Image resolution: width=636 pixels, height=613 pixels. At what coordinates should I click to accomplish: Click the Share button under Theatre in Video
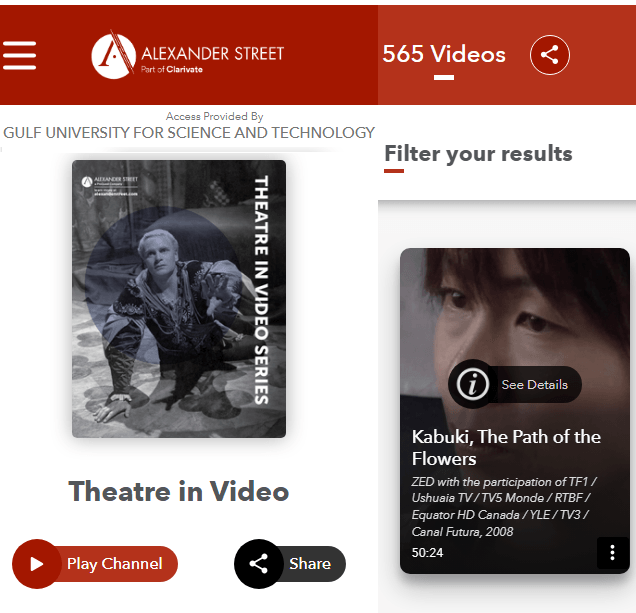point(290,564)
